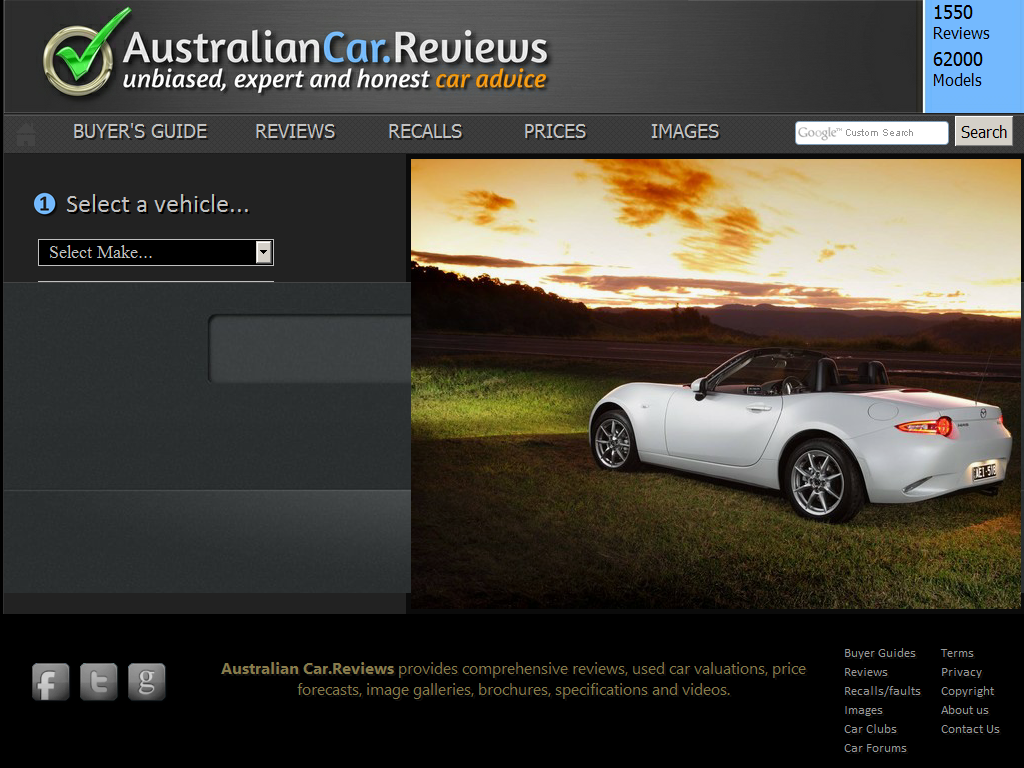
Task: Open the Images footer link
Action: [863, 710]
